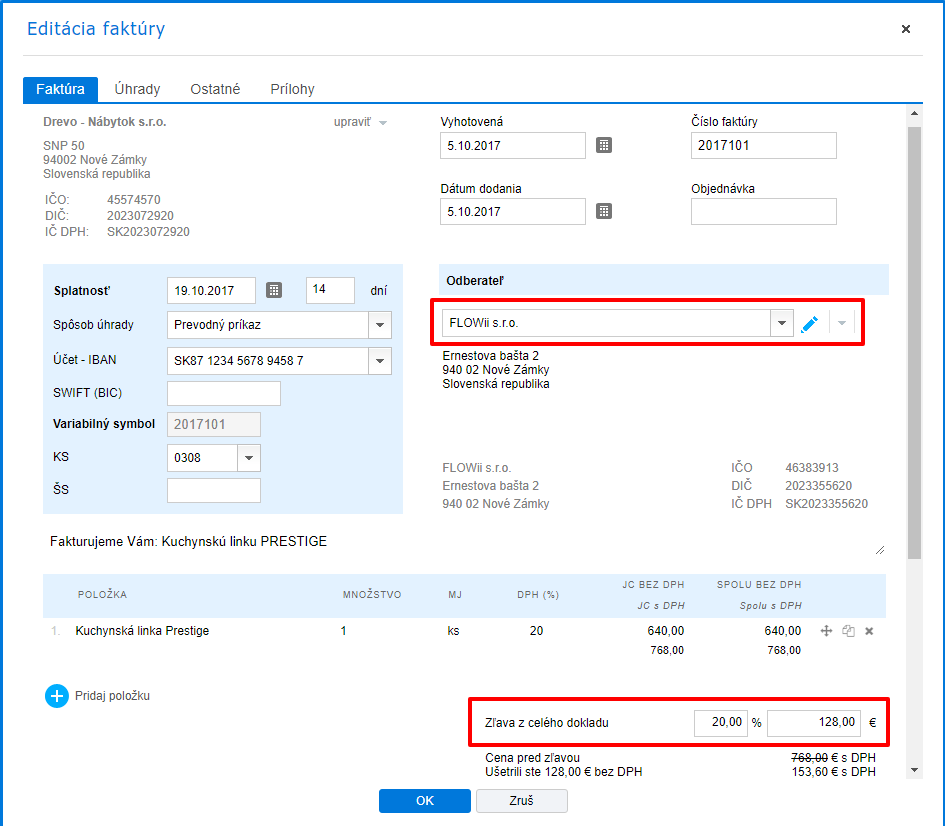The image size is (945, 826).
Task: Open the Spôsob úhrady dropdown
Action: pos(380,325)
